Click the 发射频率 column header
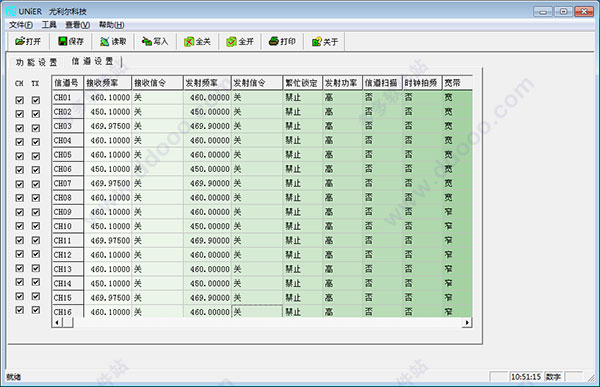600x387 pixels. pos(207,83)
